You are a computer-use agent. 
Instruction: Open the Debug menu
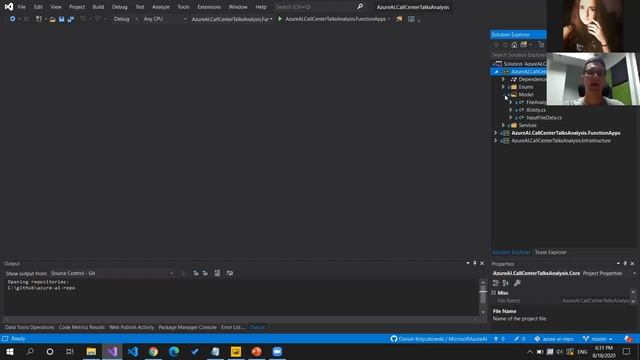tap(120, 7)
